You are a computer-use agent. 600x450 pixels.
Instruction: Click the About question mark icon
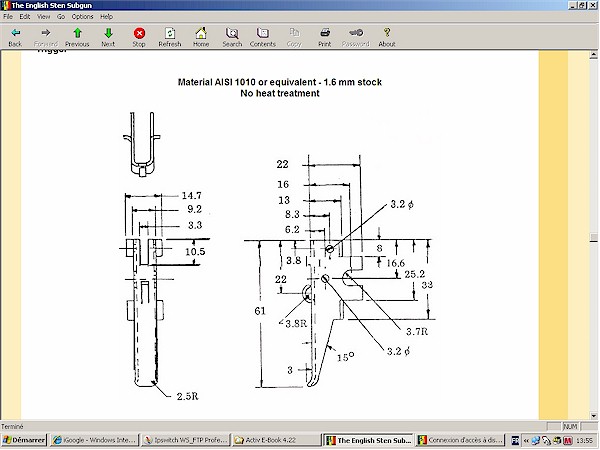(x=387, y=33)
